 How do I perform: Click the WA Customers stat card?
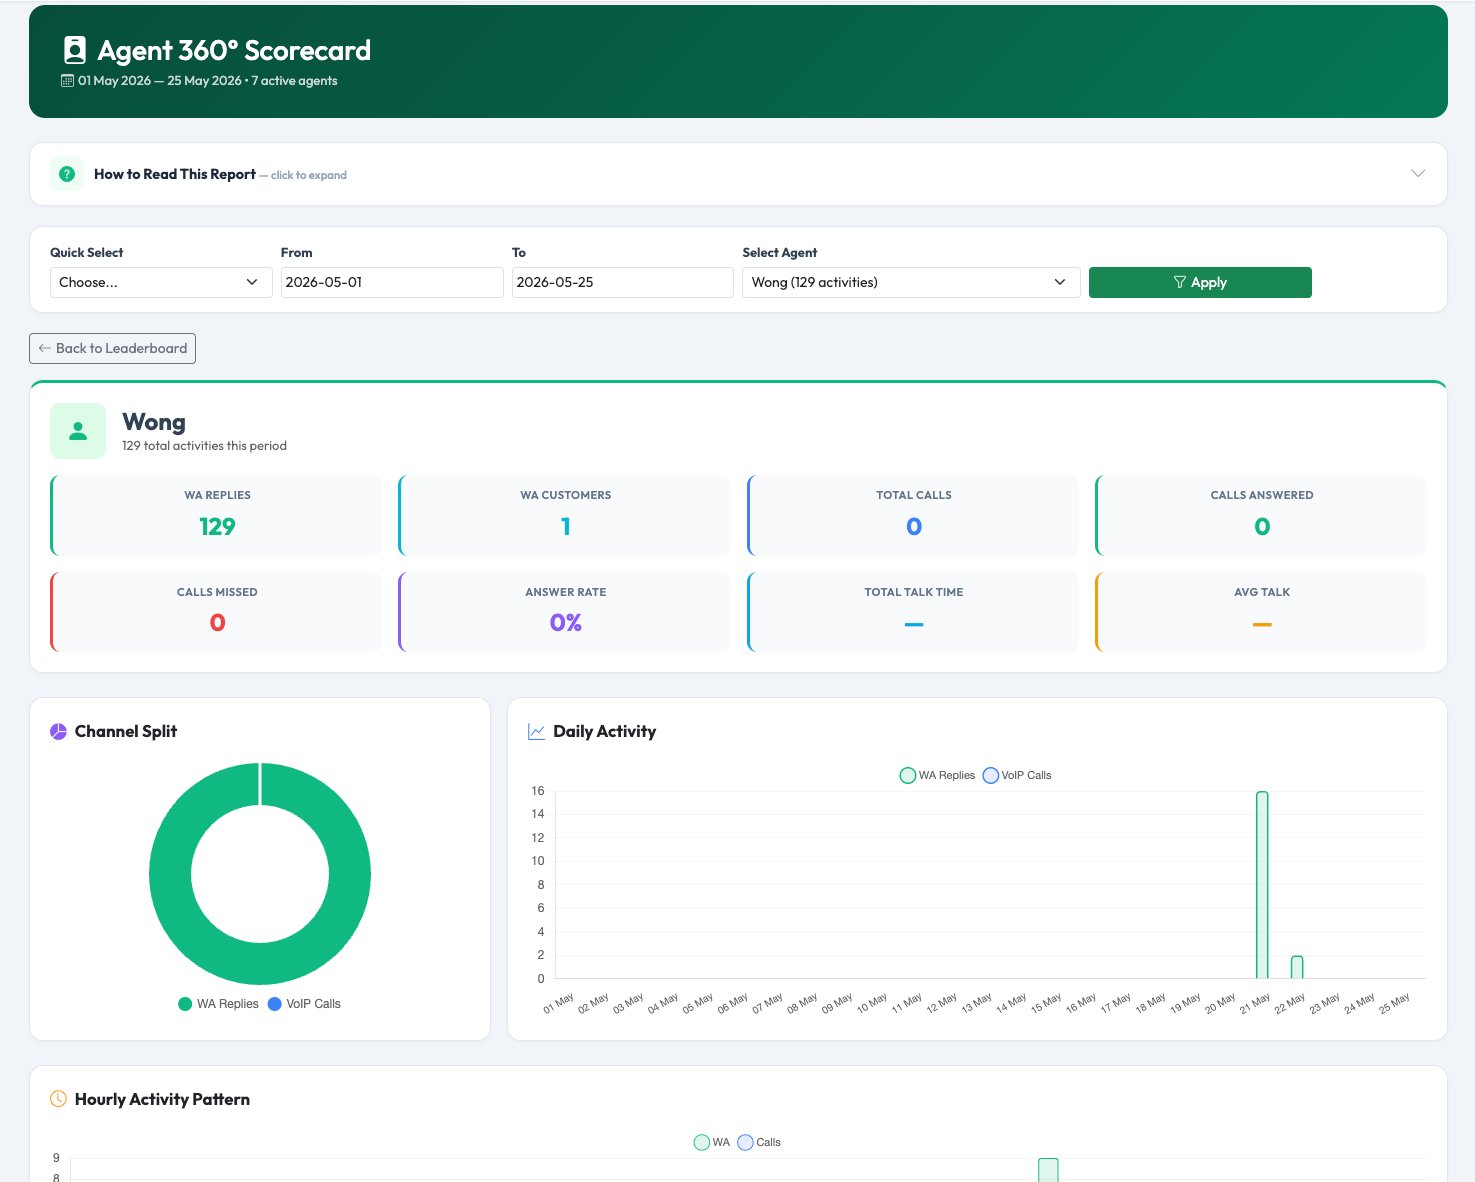tap(565, 515)
